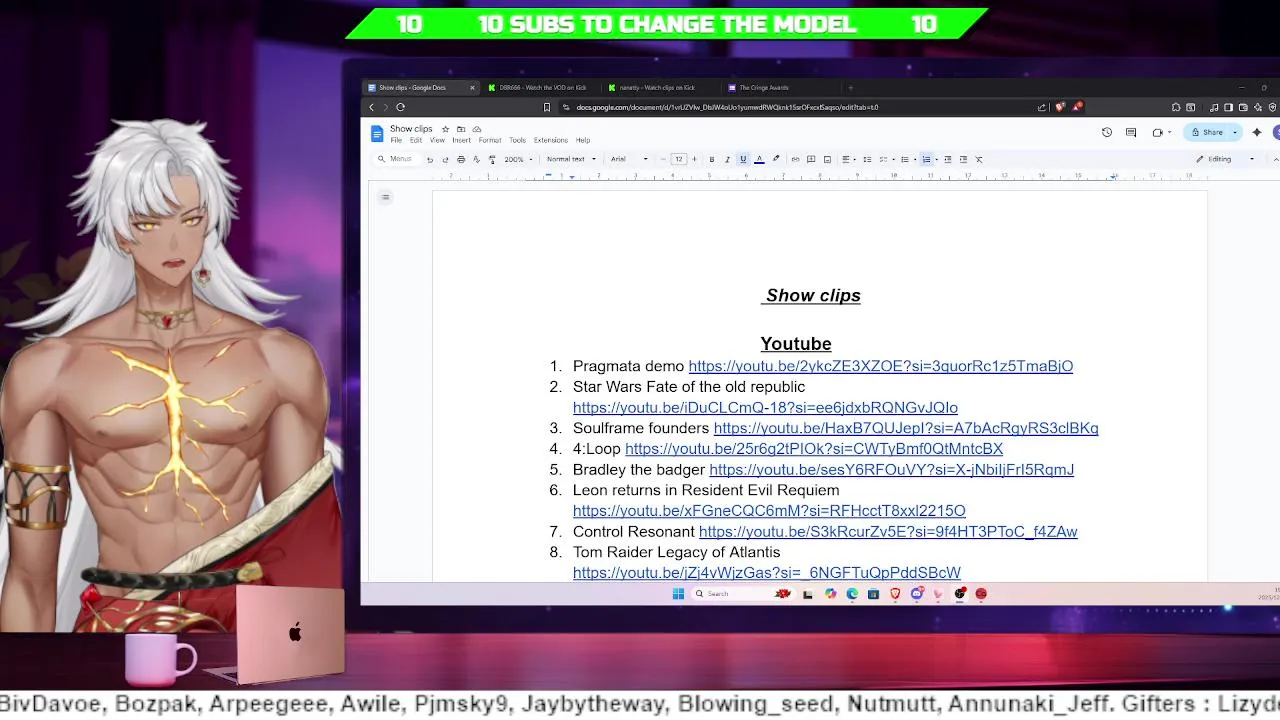Run spelling and grammar check icon
This screenshot has height=720, width=1280.
(x=476, y=159)
